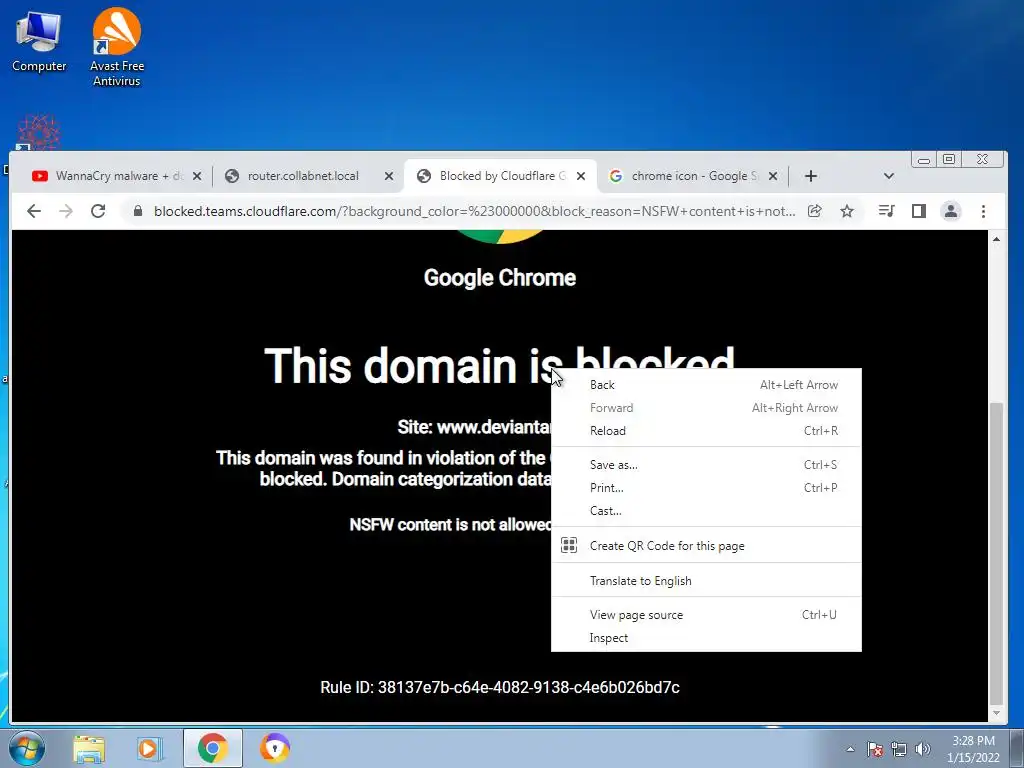Click the QR code icon in menu
Image resolution: width=1024 pixels, height=768 pixels.
[569, 545]
